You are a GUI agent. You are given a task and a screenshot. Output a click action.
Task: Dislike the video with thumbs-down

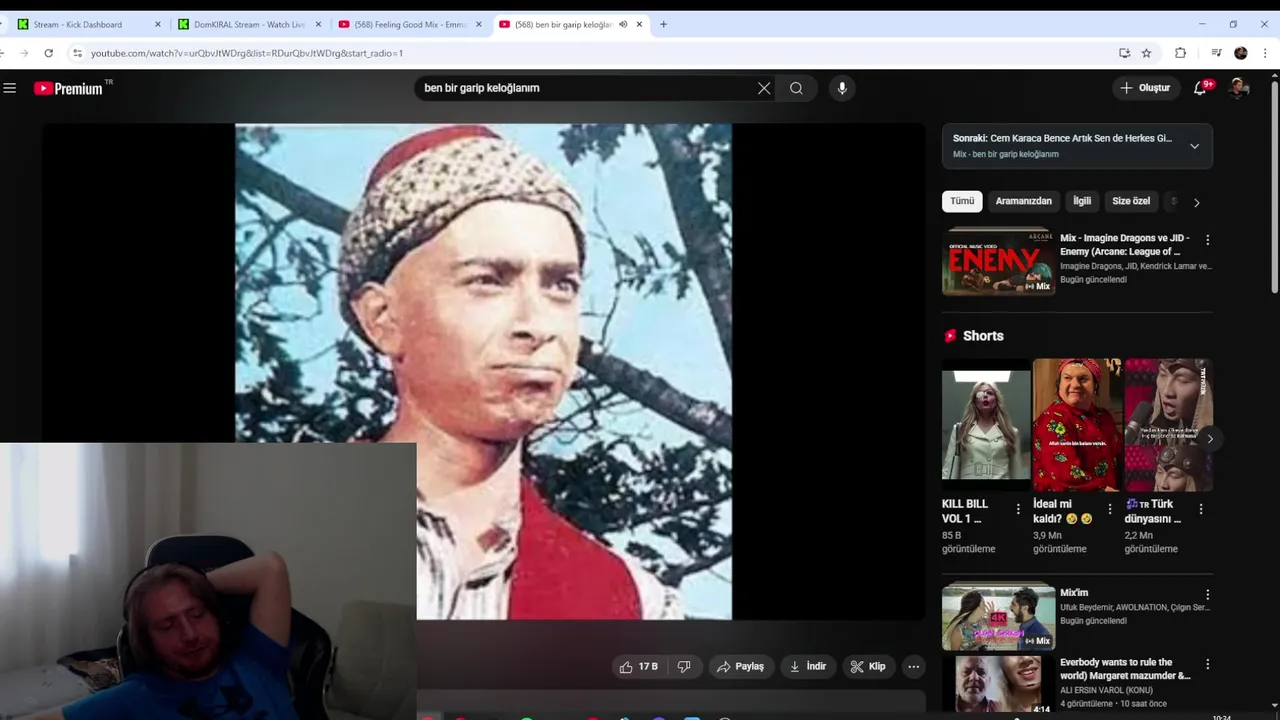(x=684, y=666)
